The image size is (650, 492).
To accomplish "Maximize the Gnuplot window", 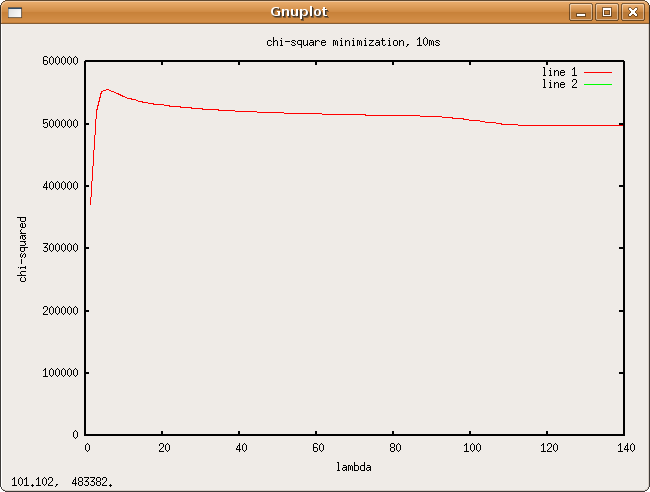I will [606, 12].
